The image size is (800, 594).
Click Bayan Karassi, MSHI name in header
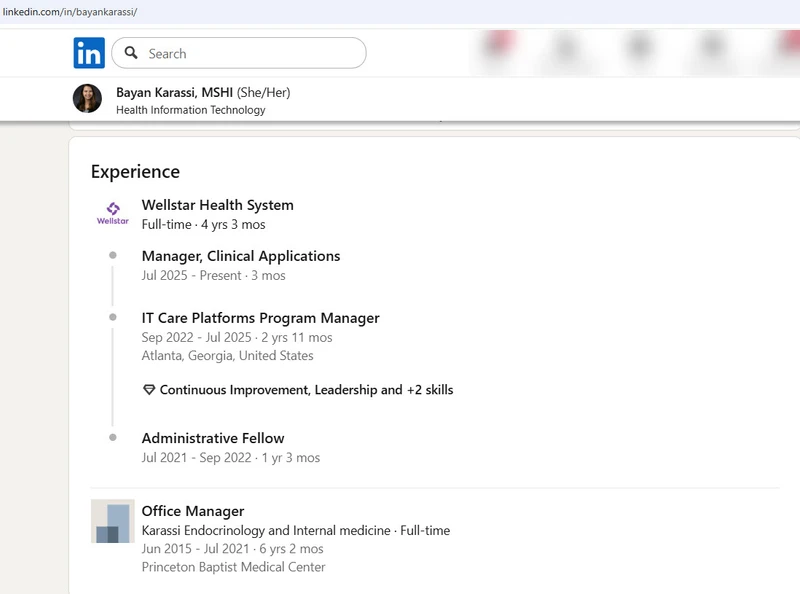(174, 92)
